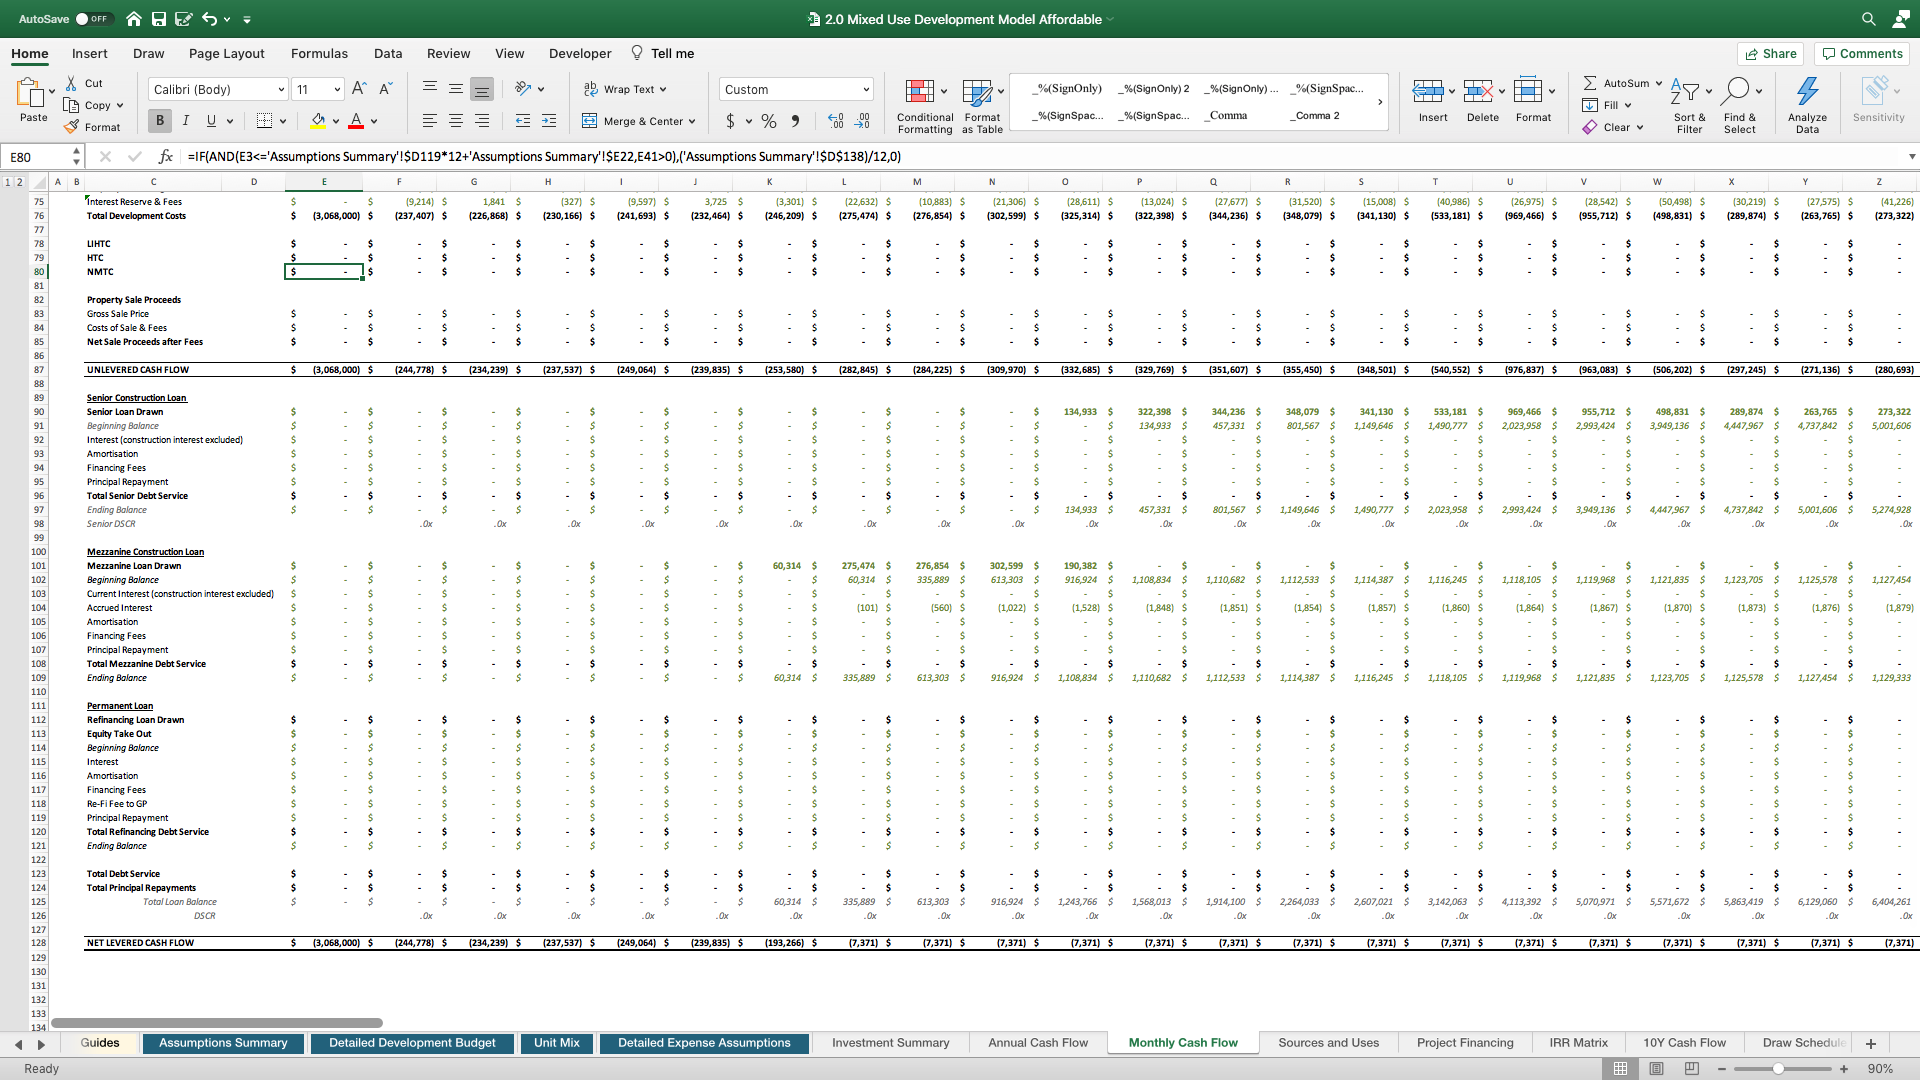Click the fill color yellow swatch
This screenshot has height=1080, width=1920.
pyautogui.click(x=318, y=121)
